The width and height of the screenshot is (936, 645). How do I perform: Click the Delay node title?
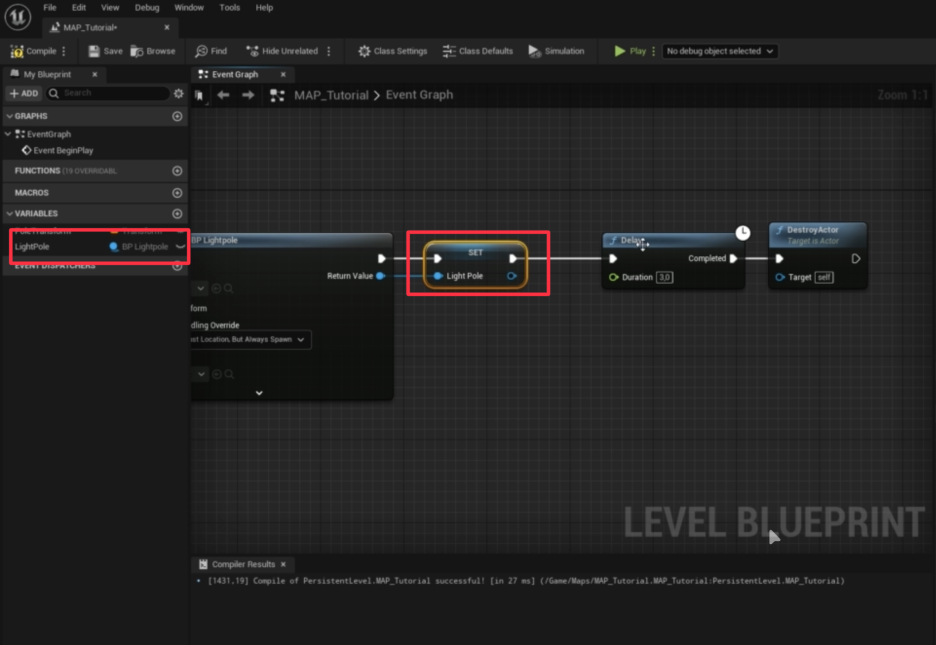click(x=632, y=240)
